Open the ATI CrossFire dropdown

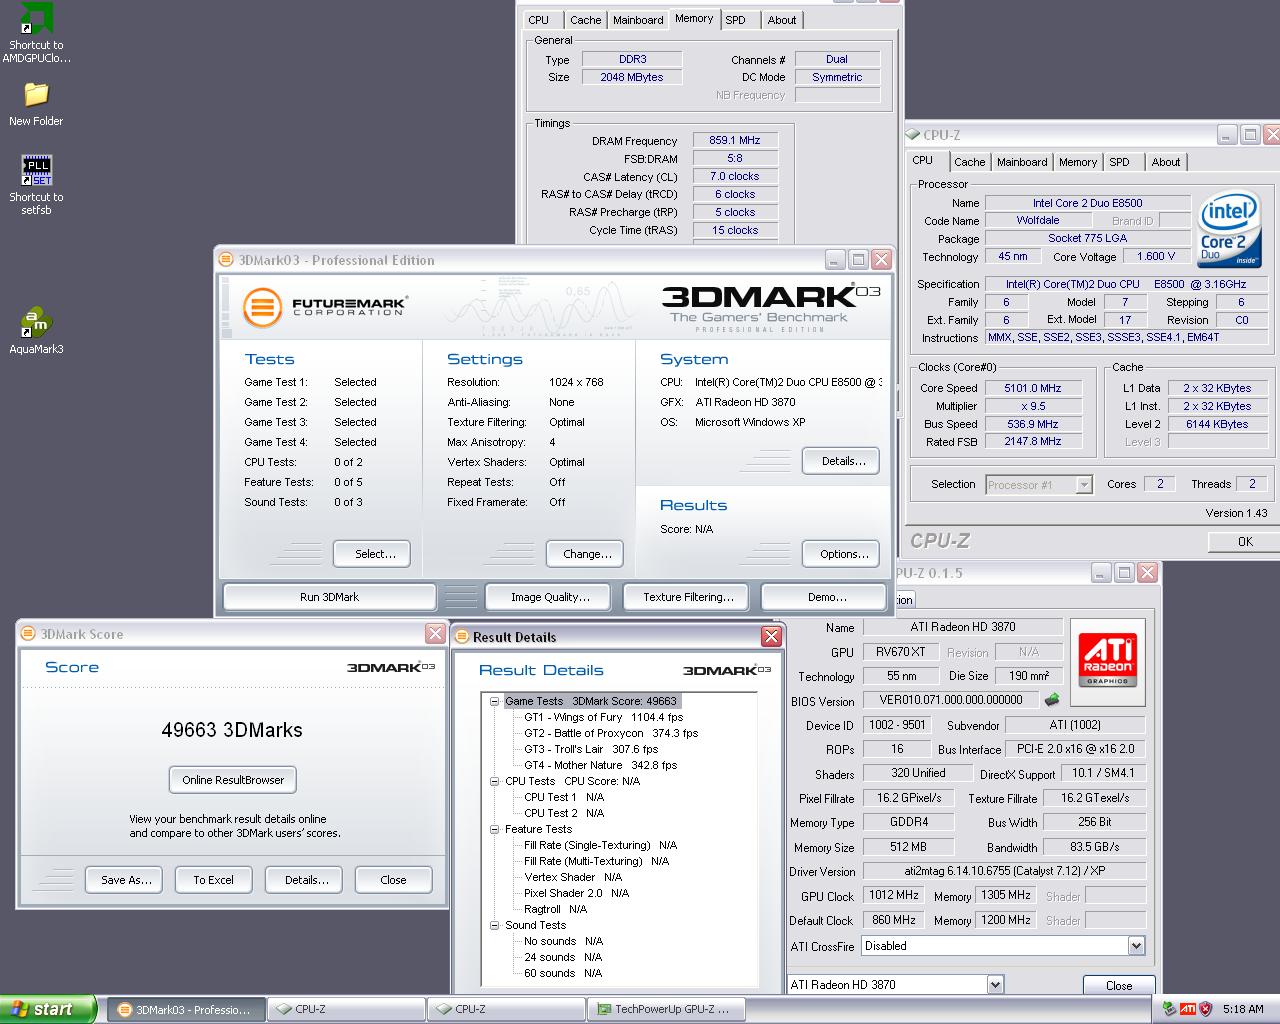1136,945
